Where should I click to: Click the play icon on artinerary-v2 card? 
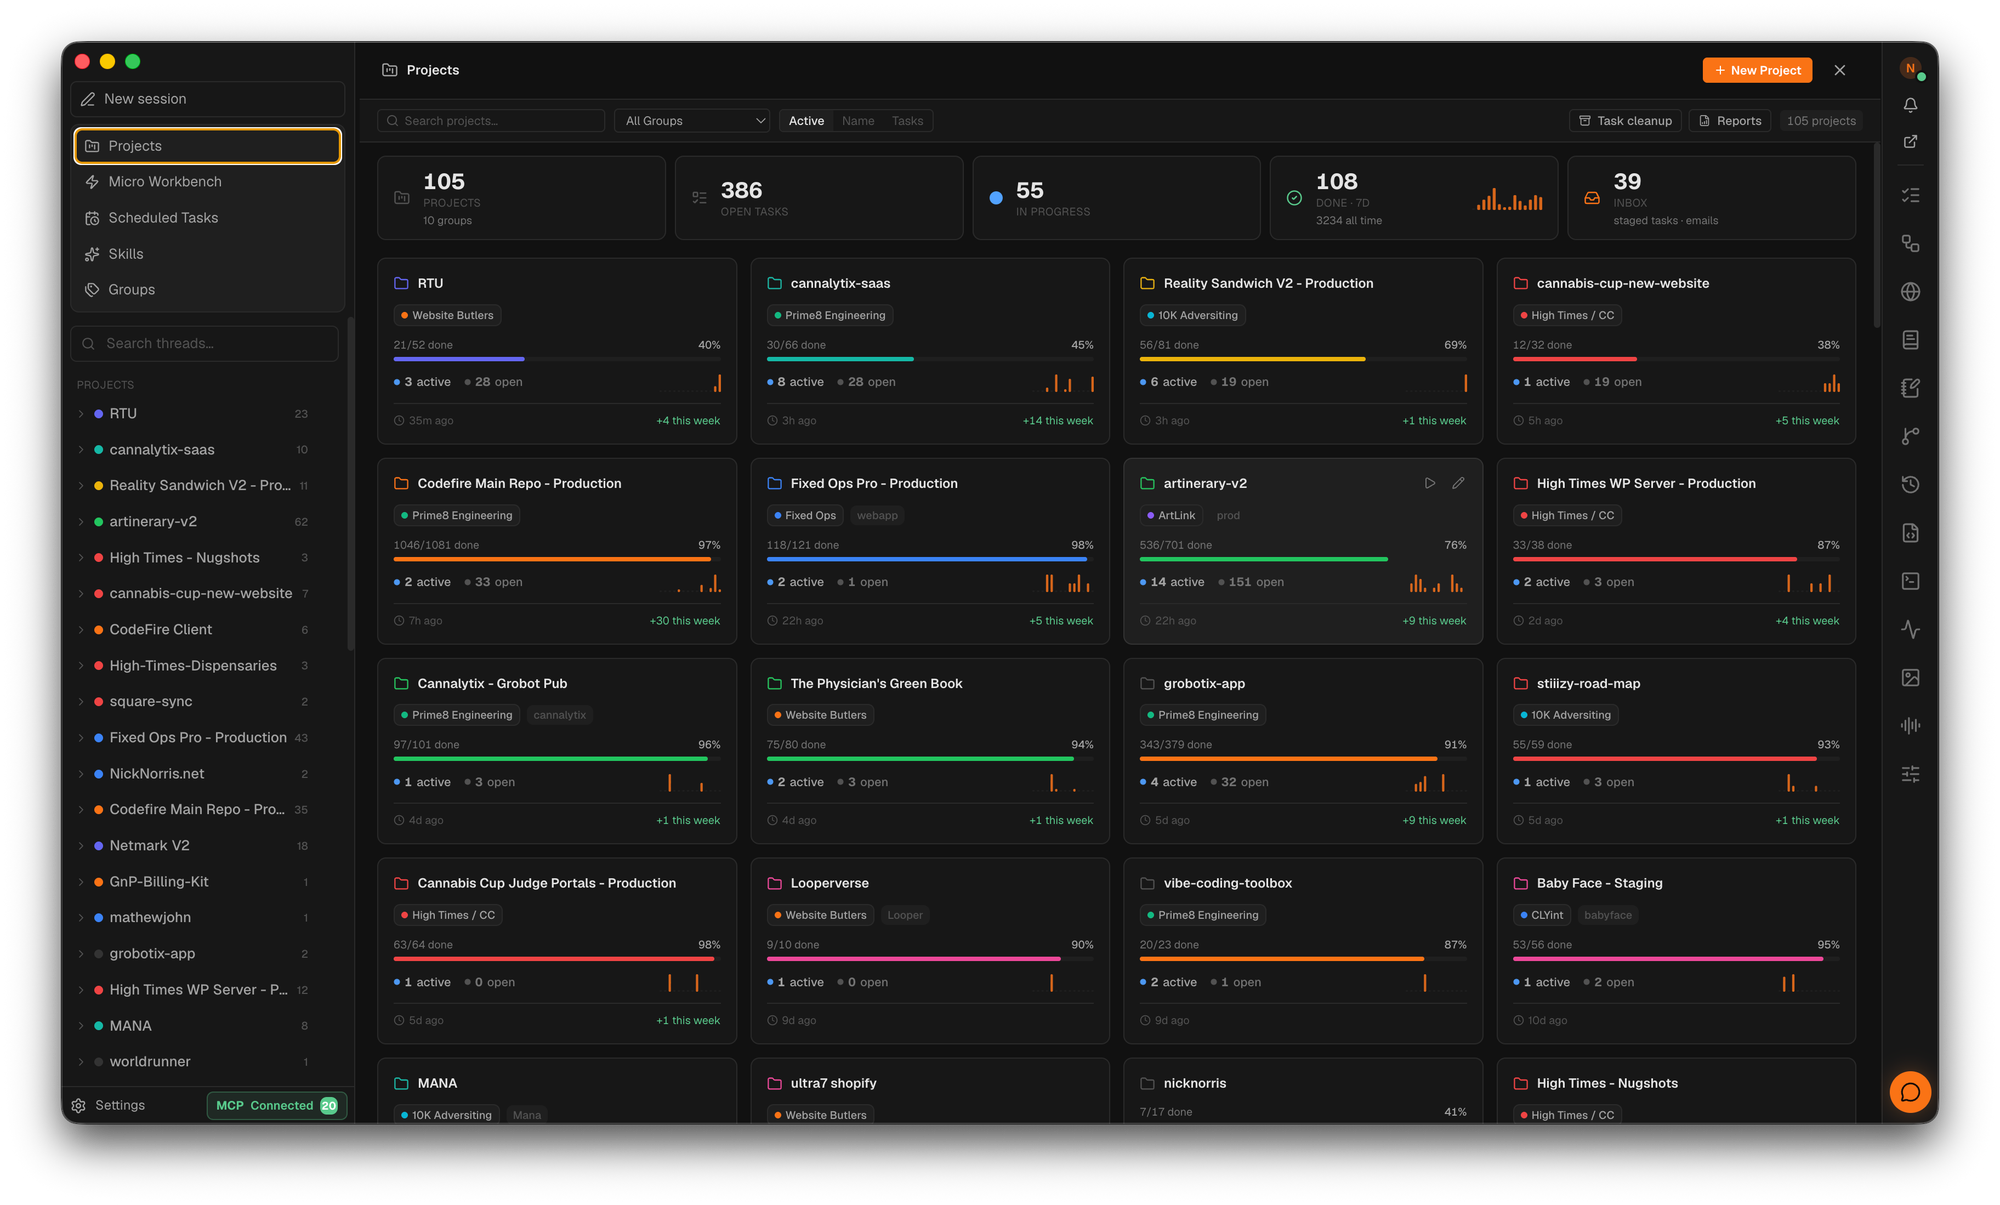[x=1430, y=483]
